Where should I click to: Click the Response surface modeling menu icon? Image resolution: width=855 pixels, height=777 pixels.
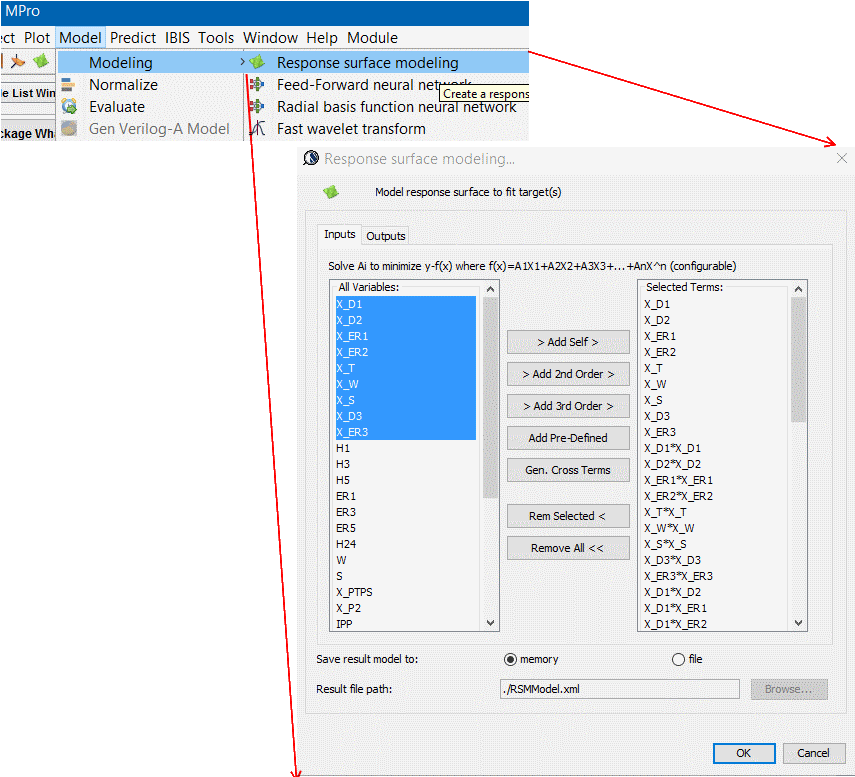pos(258,63)
